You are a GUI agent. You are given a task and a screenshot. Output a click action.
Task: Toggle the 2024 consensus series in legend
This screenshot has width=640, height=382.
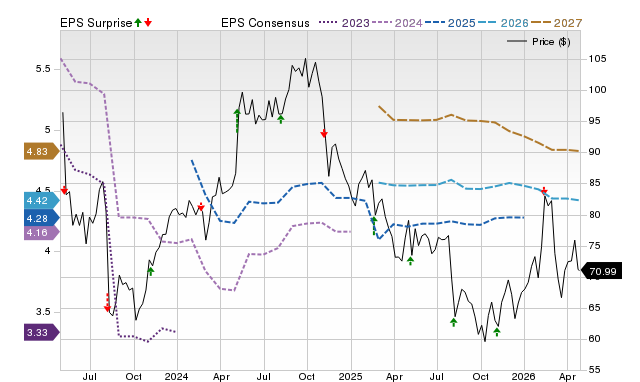(397, 23)
